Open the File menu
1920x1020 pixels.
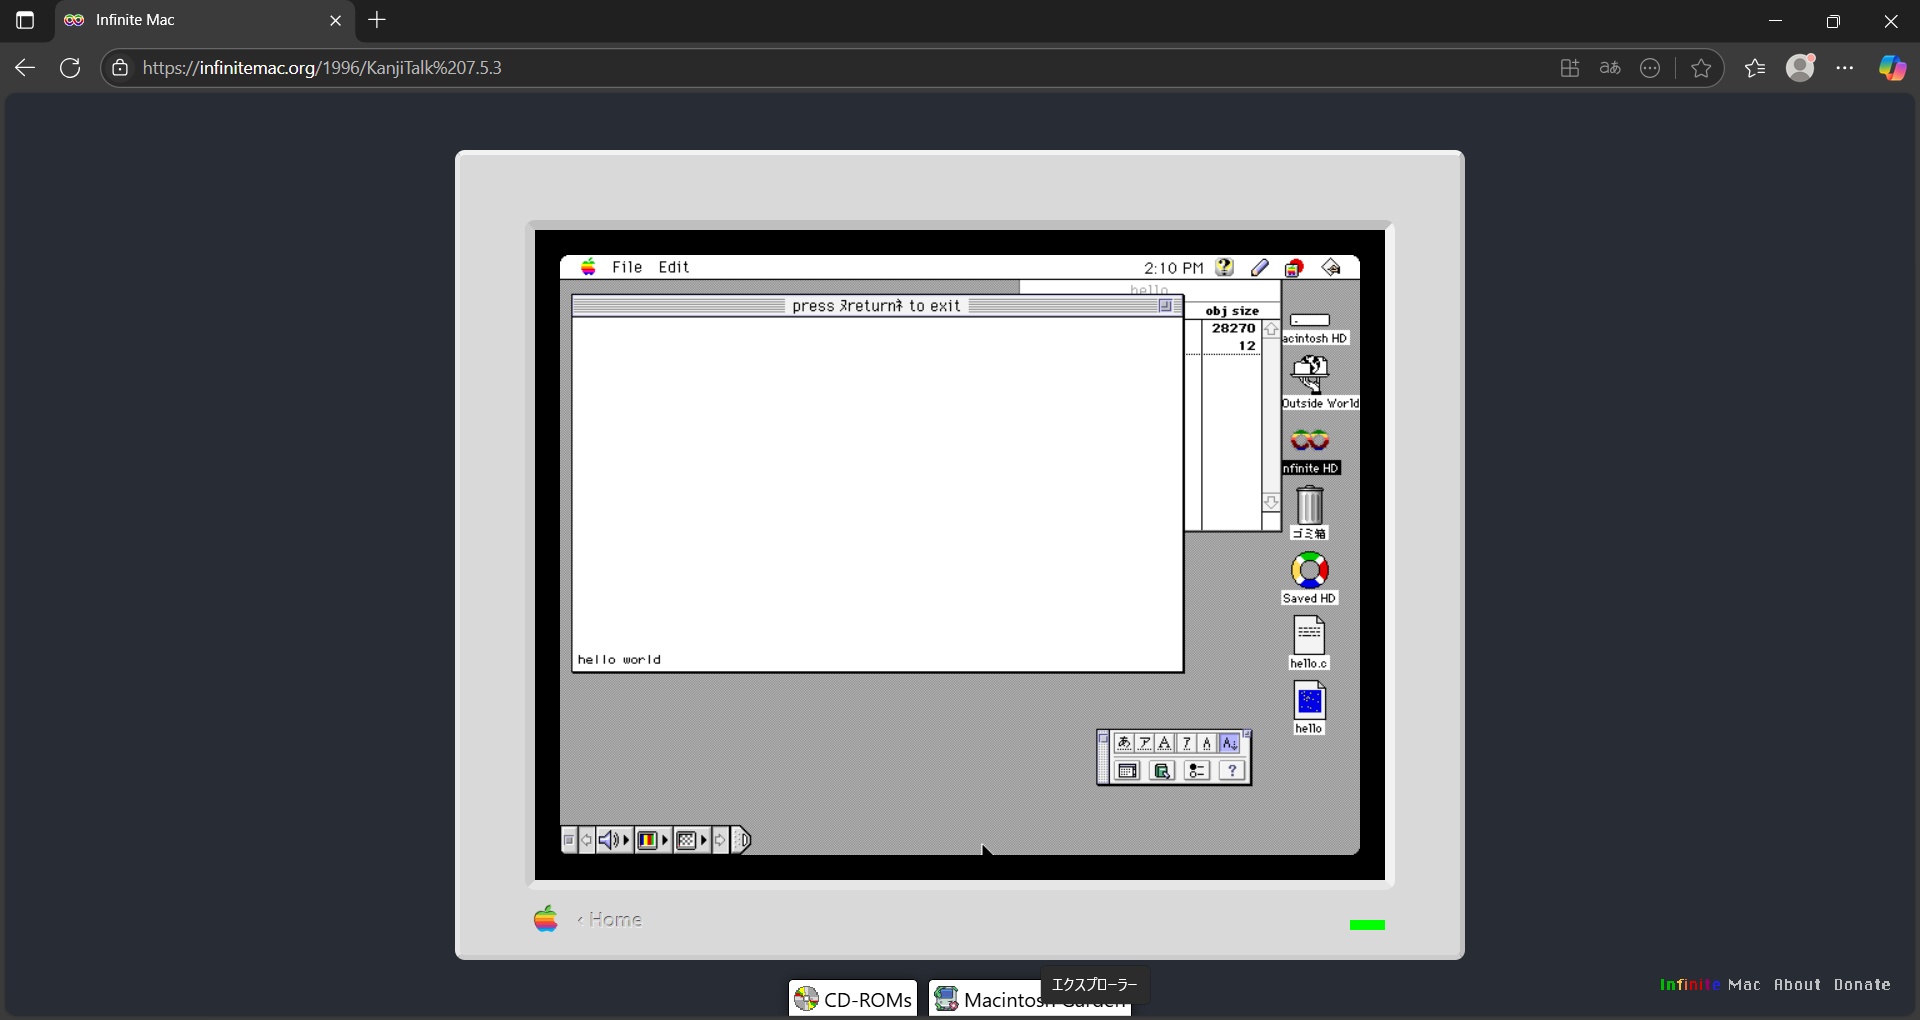627,267
